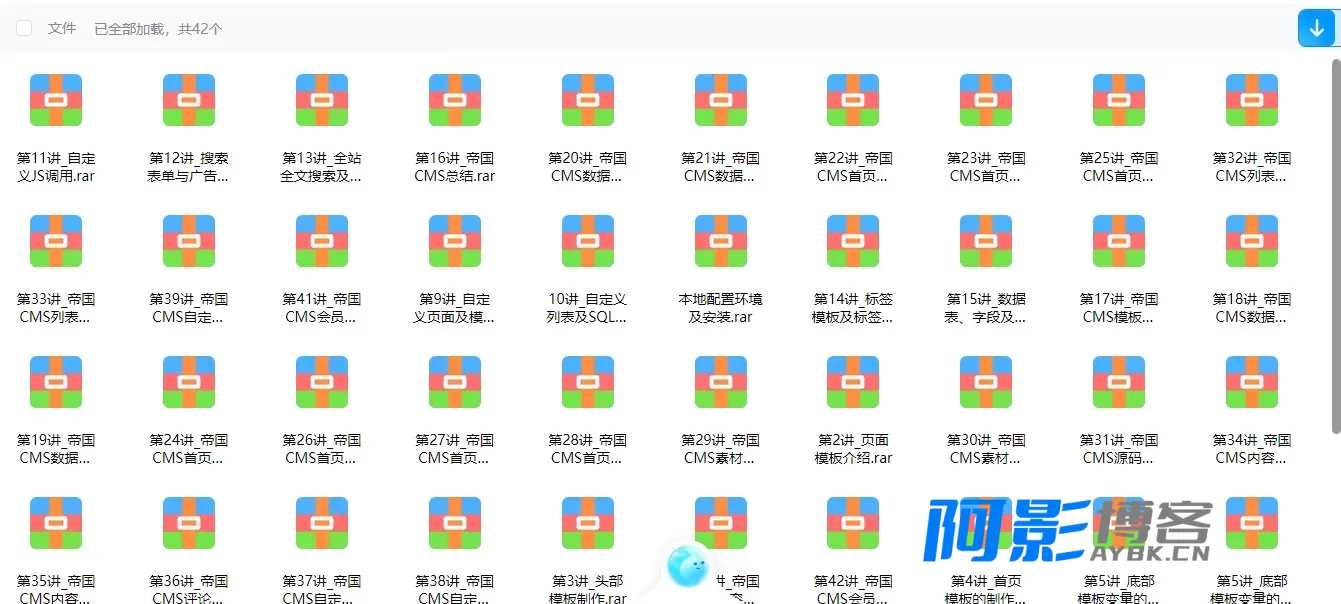Image resolution: width=1341 pixels, height=604 pixels.
Task: Click the file name 第28讲_帝国CMS首页
Action: (588, 449)
